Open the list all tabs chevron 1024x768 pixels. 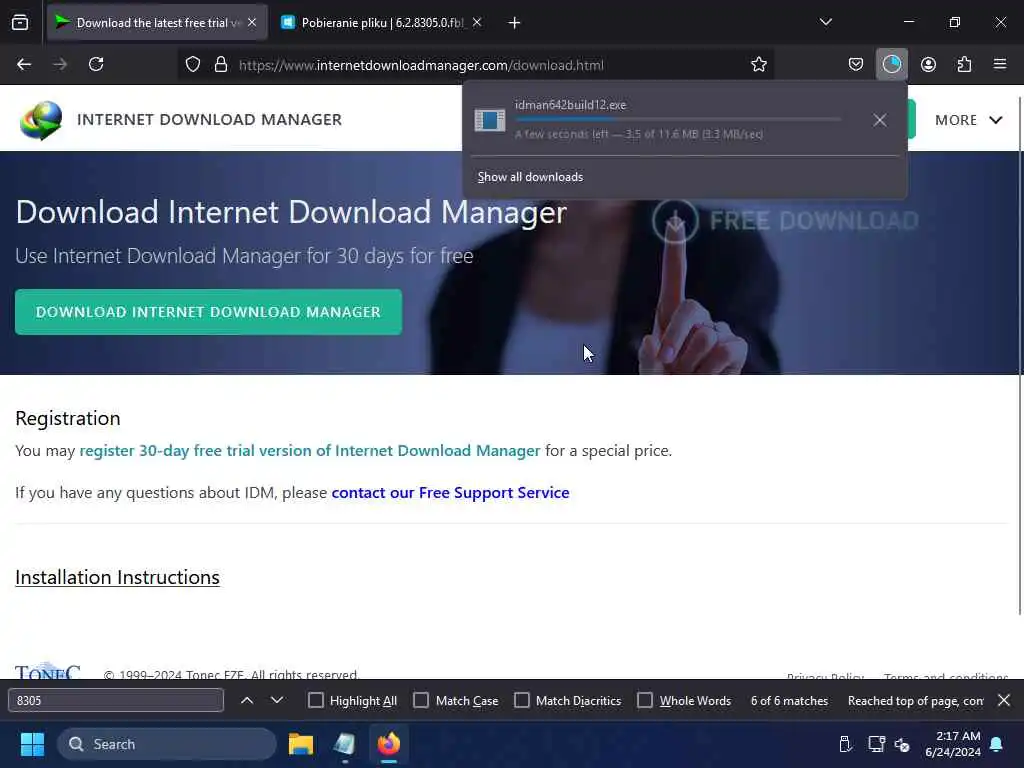[x=825, y=22]
